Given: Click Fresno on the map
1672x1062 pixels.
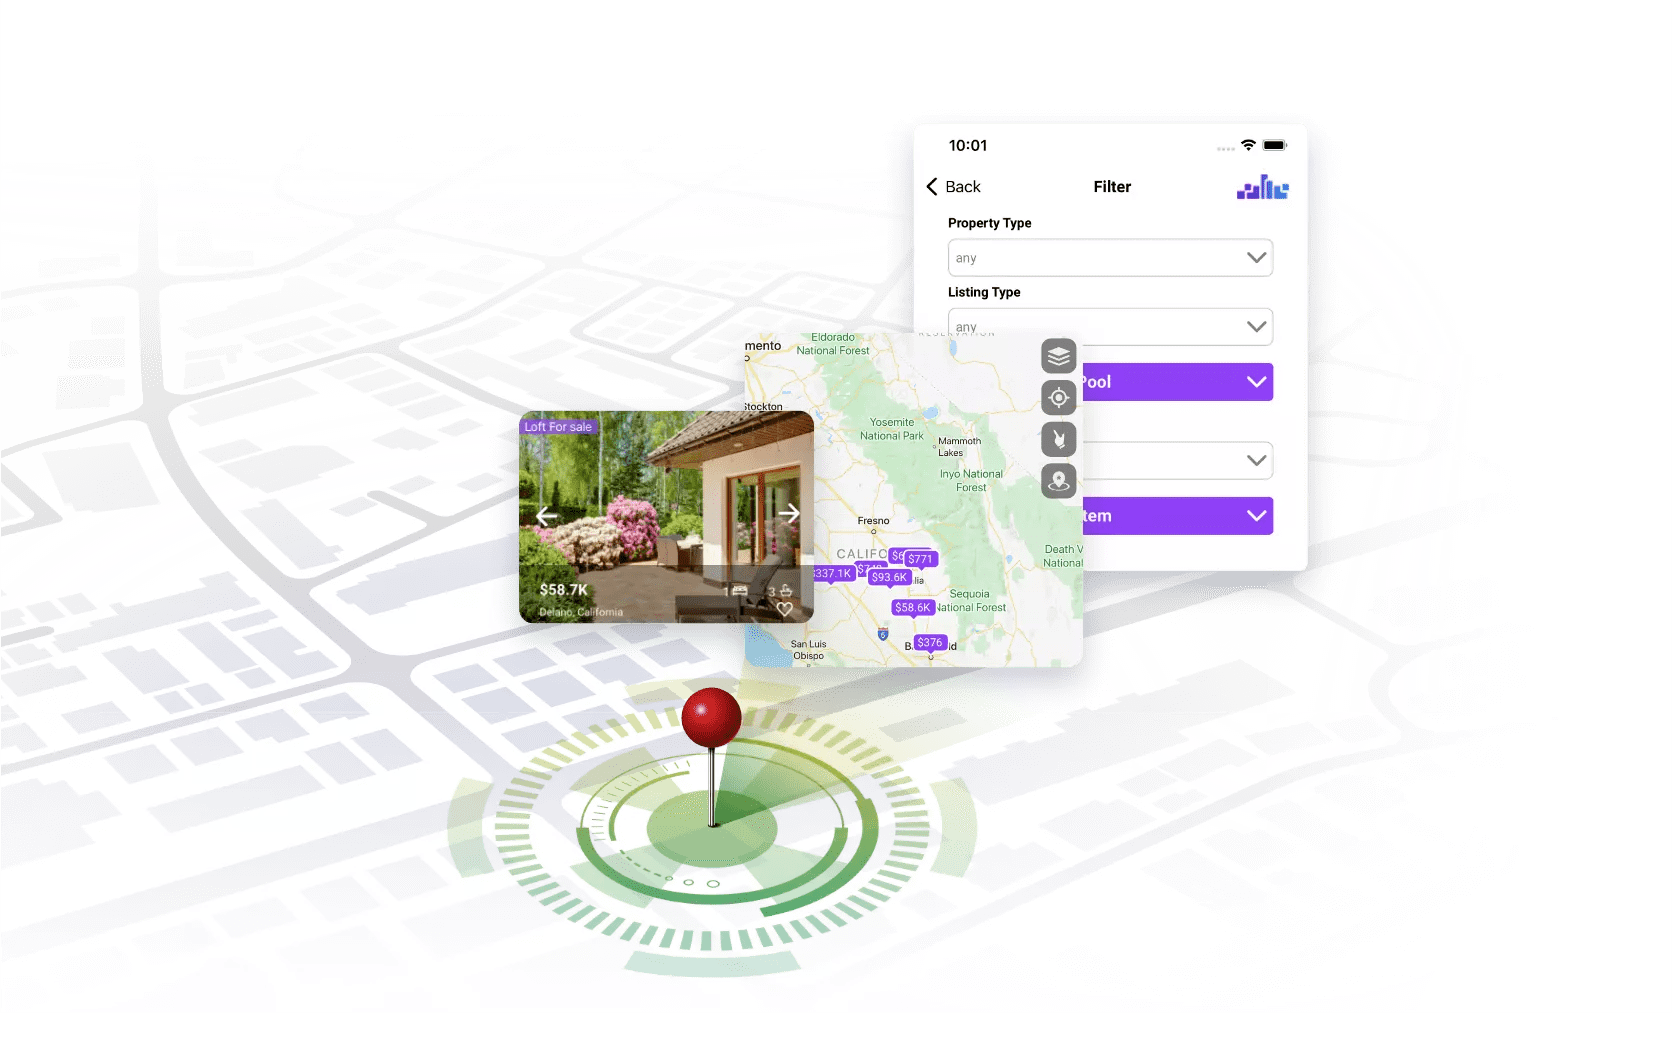Looking at the screenshot, I should (873, 521).
